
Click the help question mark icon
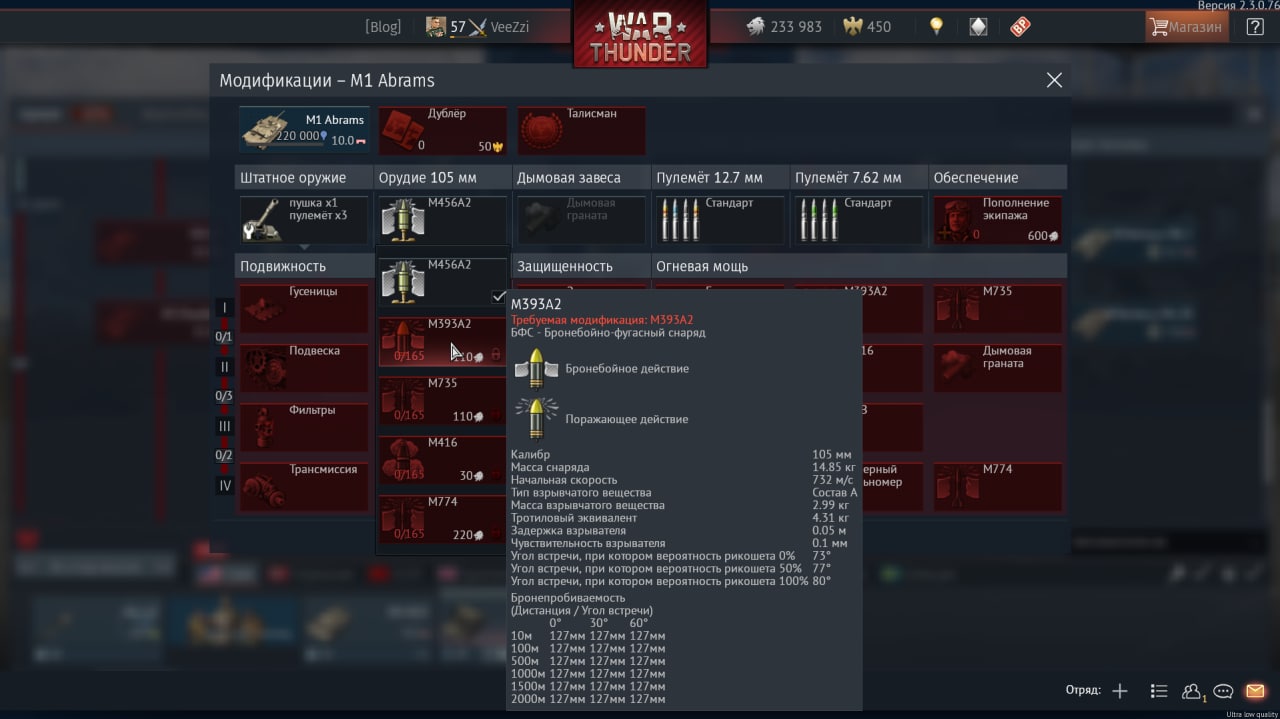tap(1254, 27)
